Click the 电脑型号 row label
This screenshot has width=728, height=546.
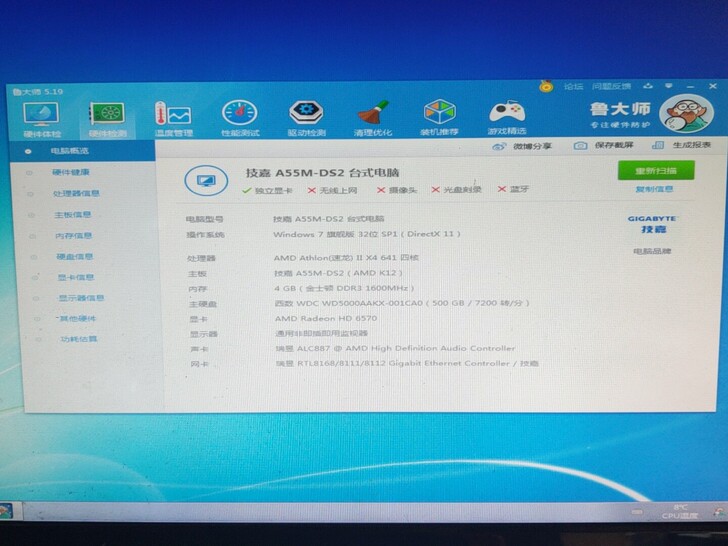pyautogui.click(x=204, y=219)
